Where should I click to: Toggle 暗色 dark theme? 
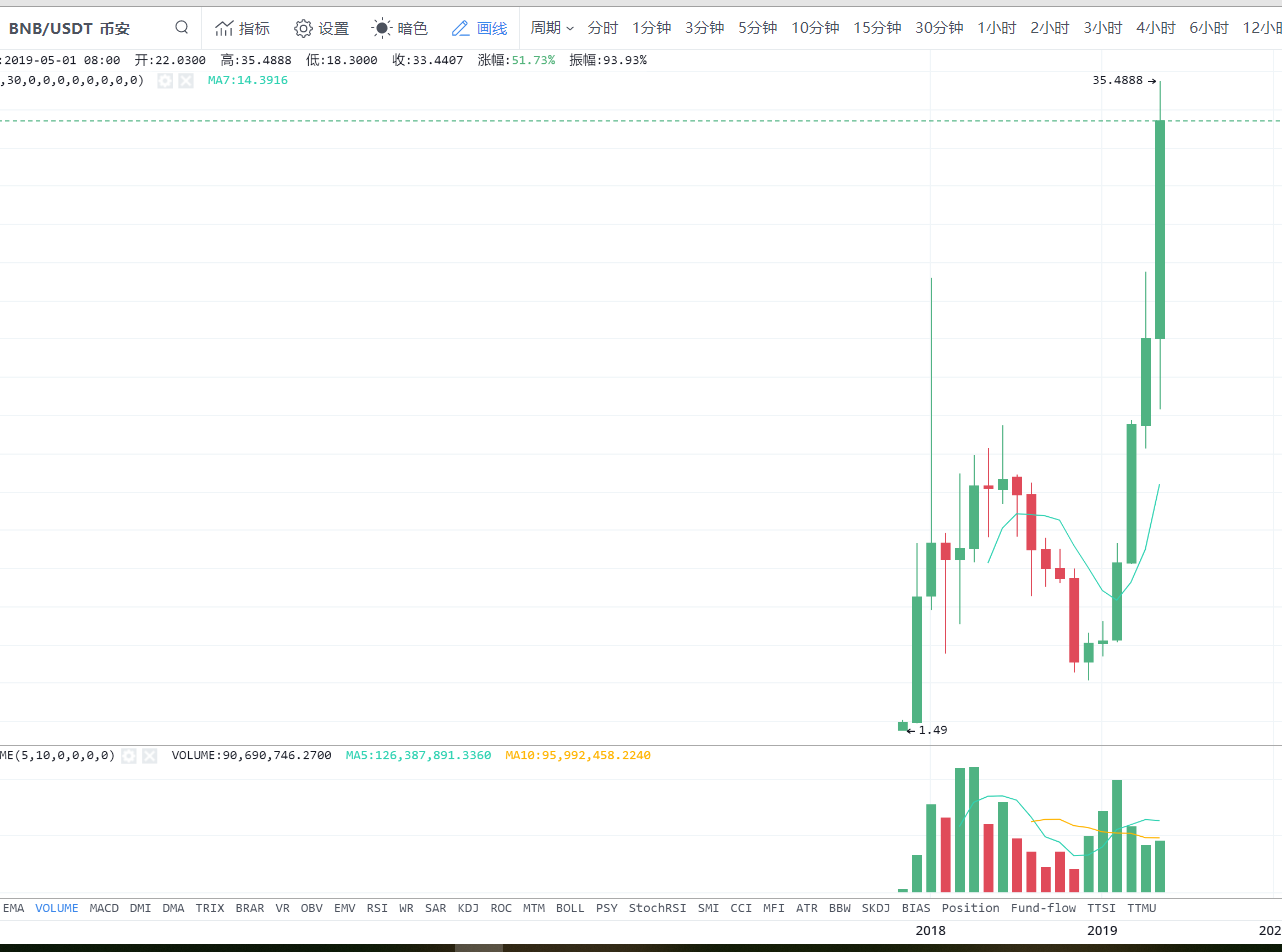pyautogui.click(x=400, y=28)
